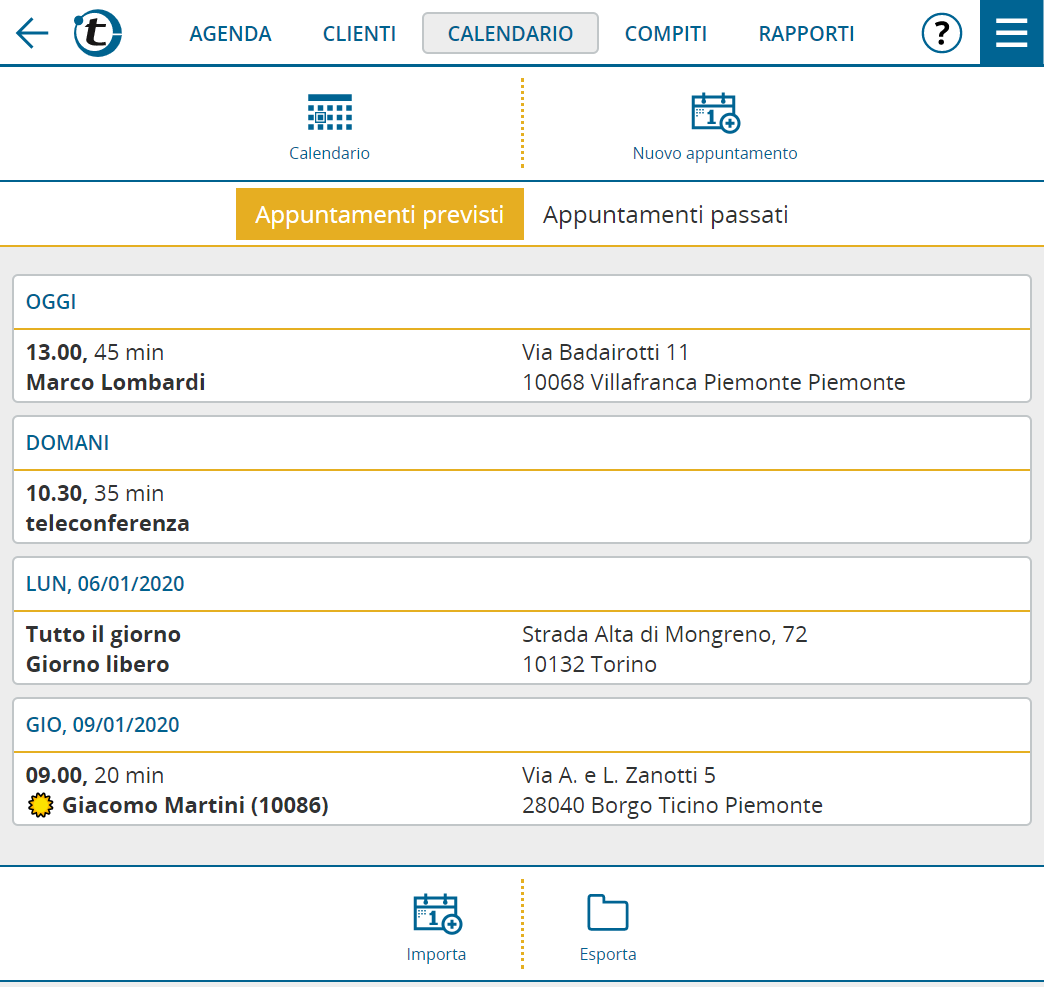Switch to the Appuntamenti passati tab
Image resolution: width=1044 pixels, height=987 pixels.
point(665,214)
